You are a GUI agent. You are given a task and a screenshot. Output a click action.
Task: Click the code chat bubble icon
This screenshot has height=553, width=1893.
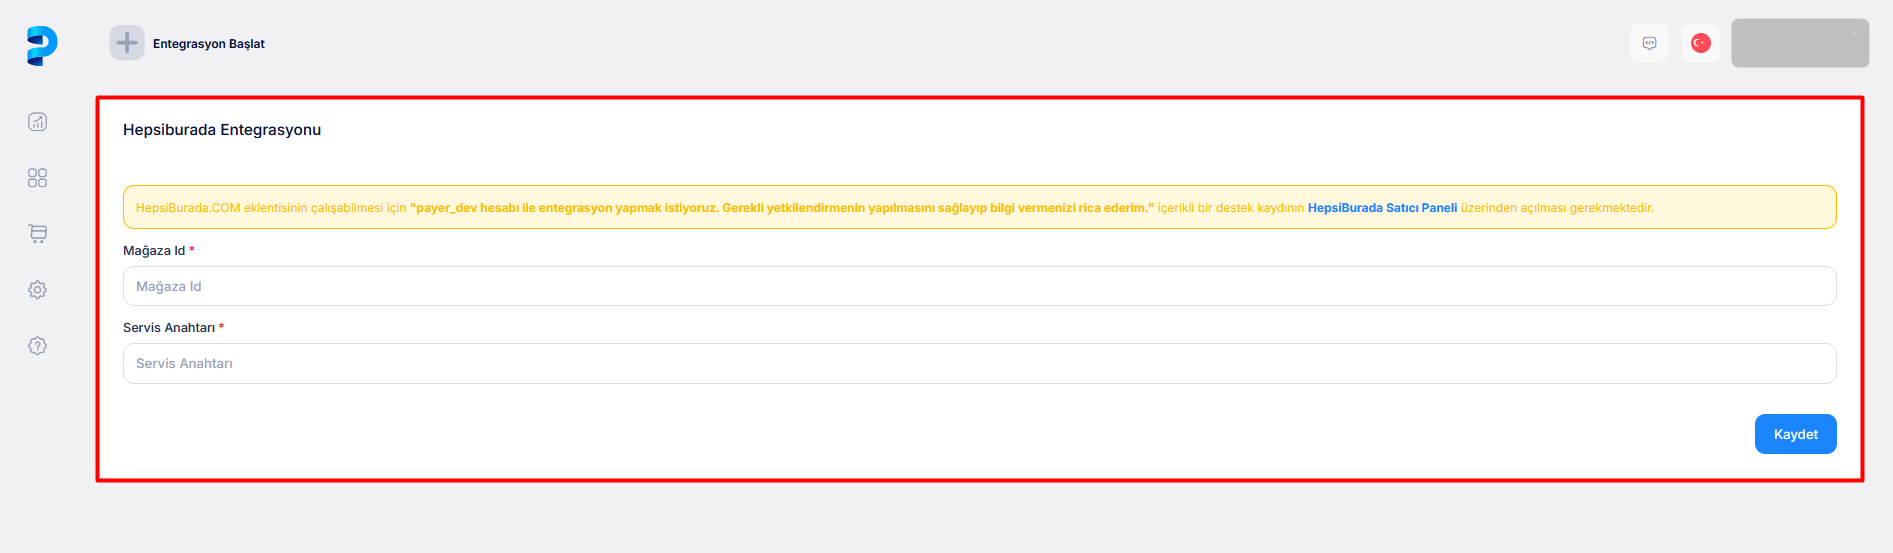click(x=1649, y=43)
